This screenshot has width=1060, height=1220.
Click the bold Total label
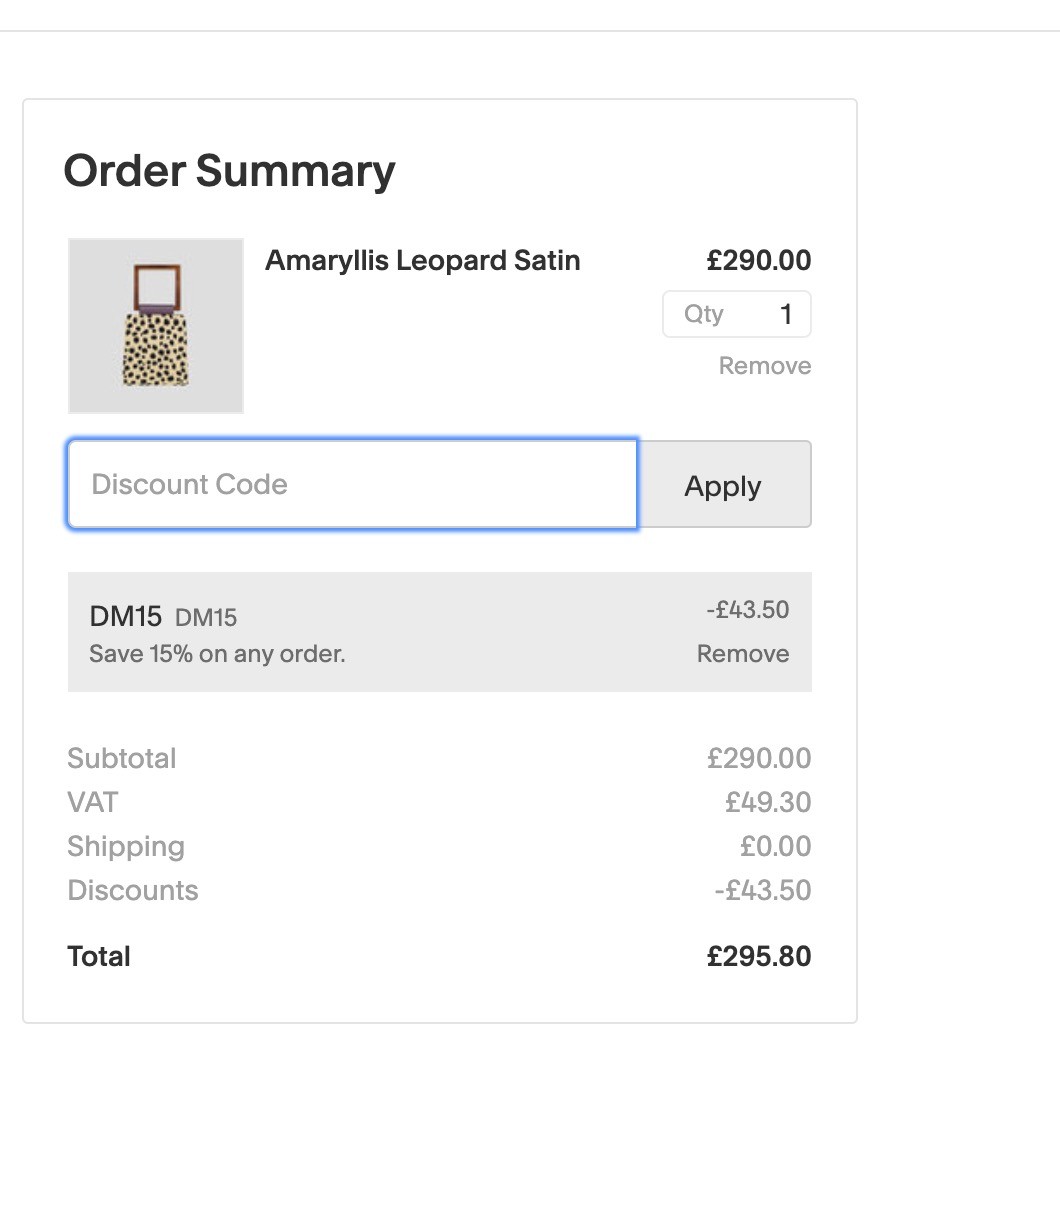pos(99,957)
